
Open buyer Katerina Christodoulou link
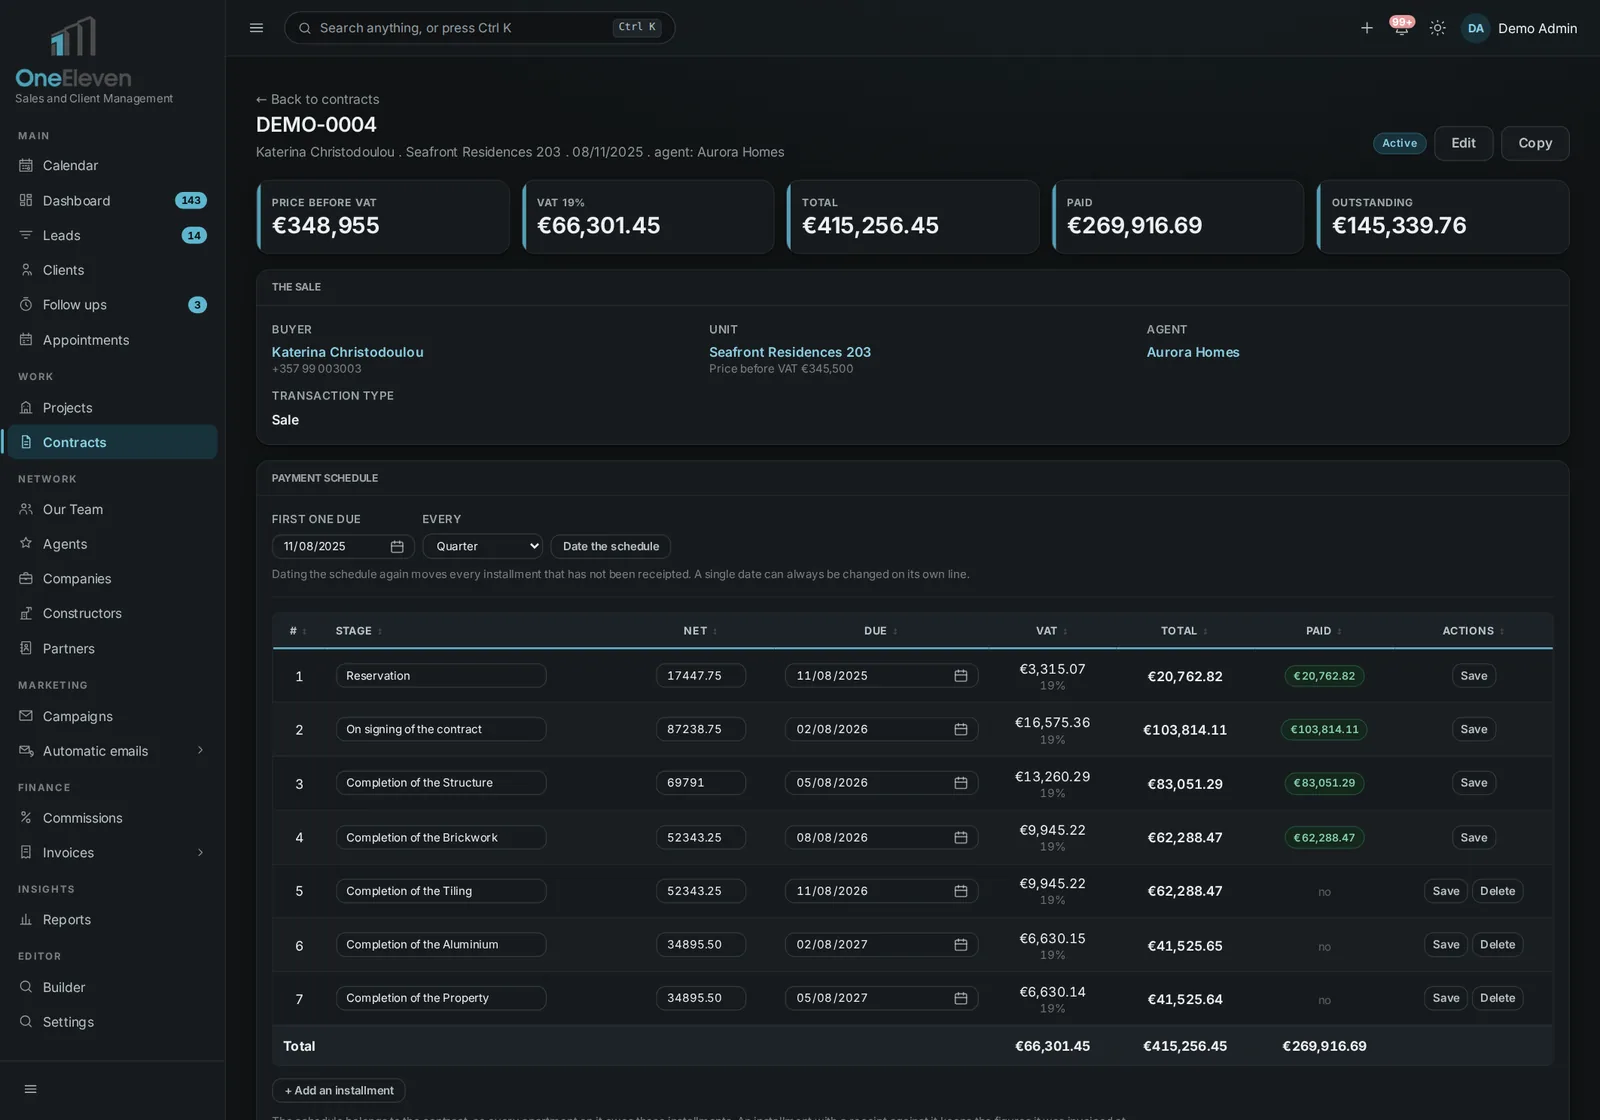pyautogui.click(x=348, y=352)
